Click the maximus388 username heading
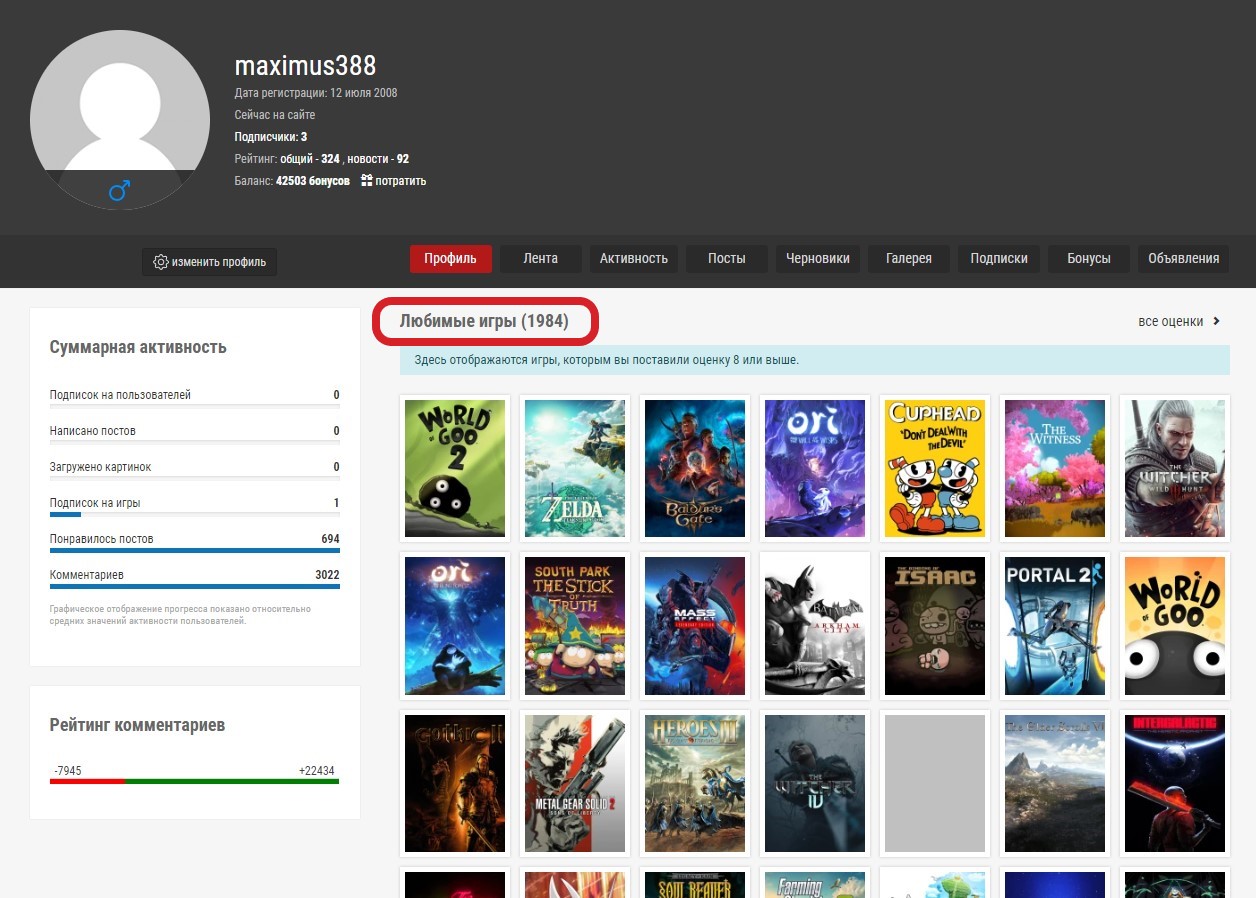 pos(305,66)
